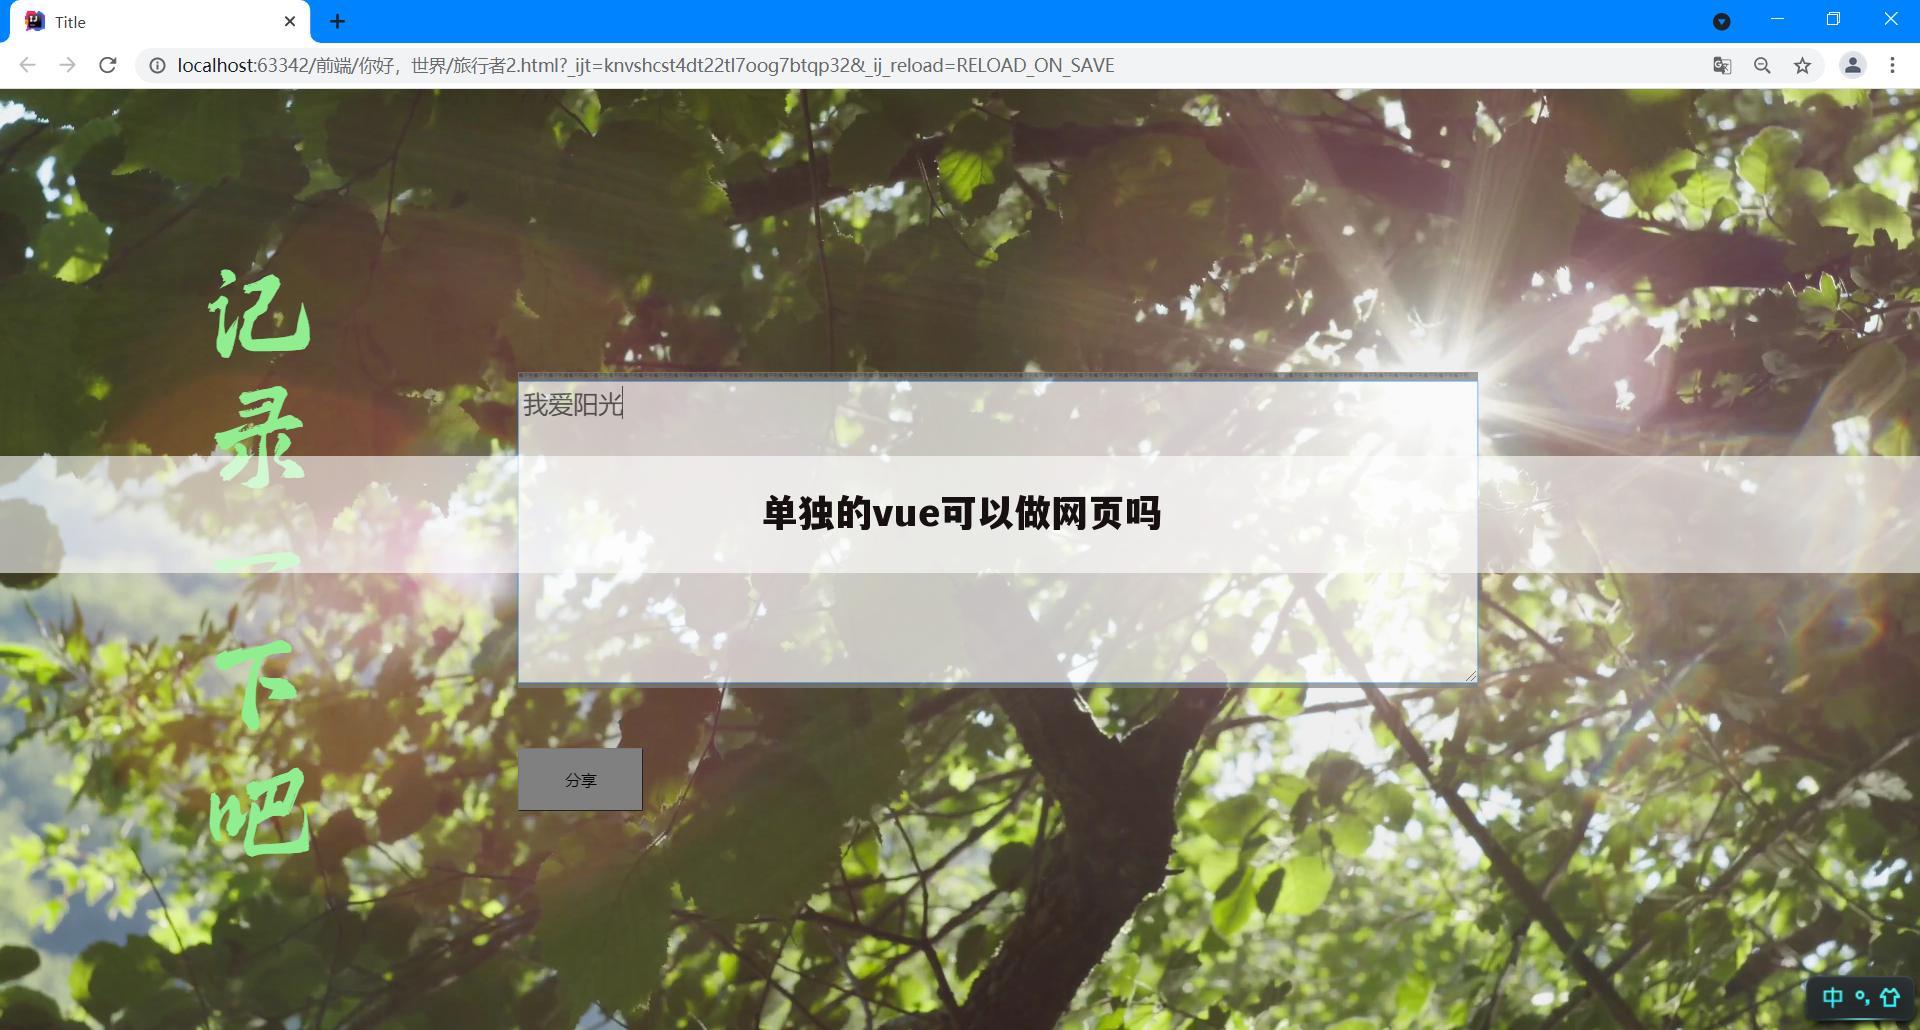The width and height of the screenshot is (1920, 1030).
Task: Toggle Chinese/English input with the 中 indicator
Action: (1833, 997)
